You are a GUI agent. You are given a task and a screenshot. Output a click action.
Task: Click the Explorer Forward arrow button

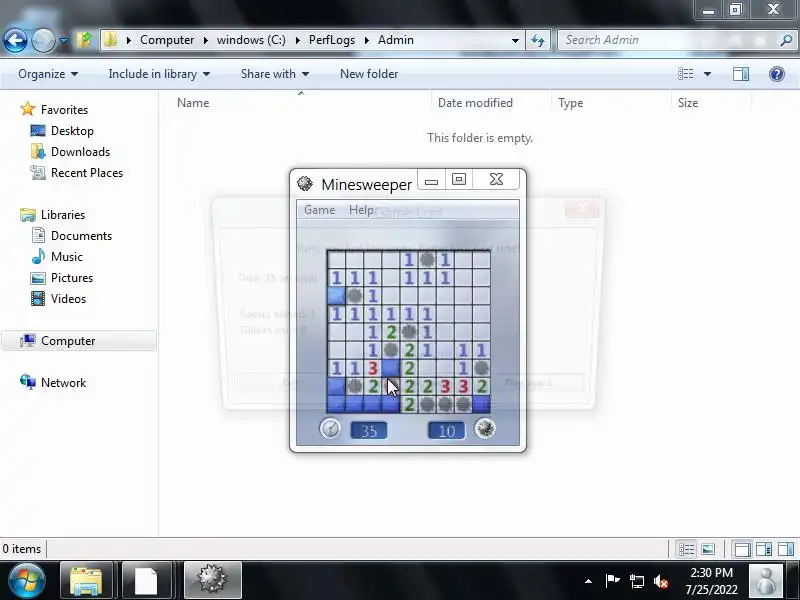coord(43,40)
